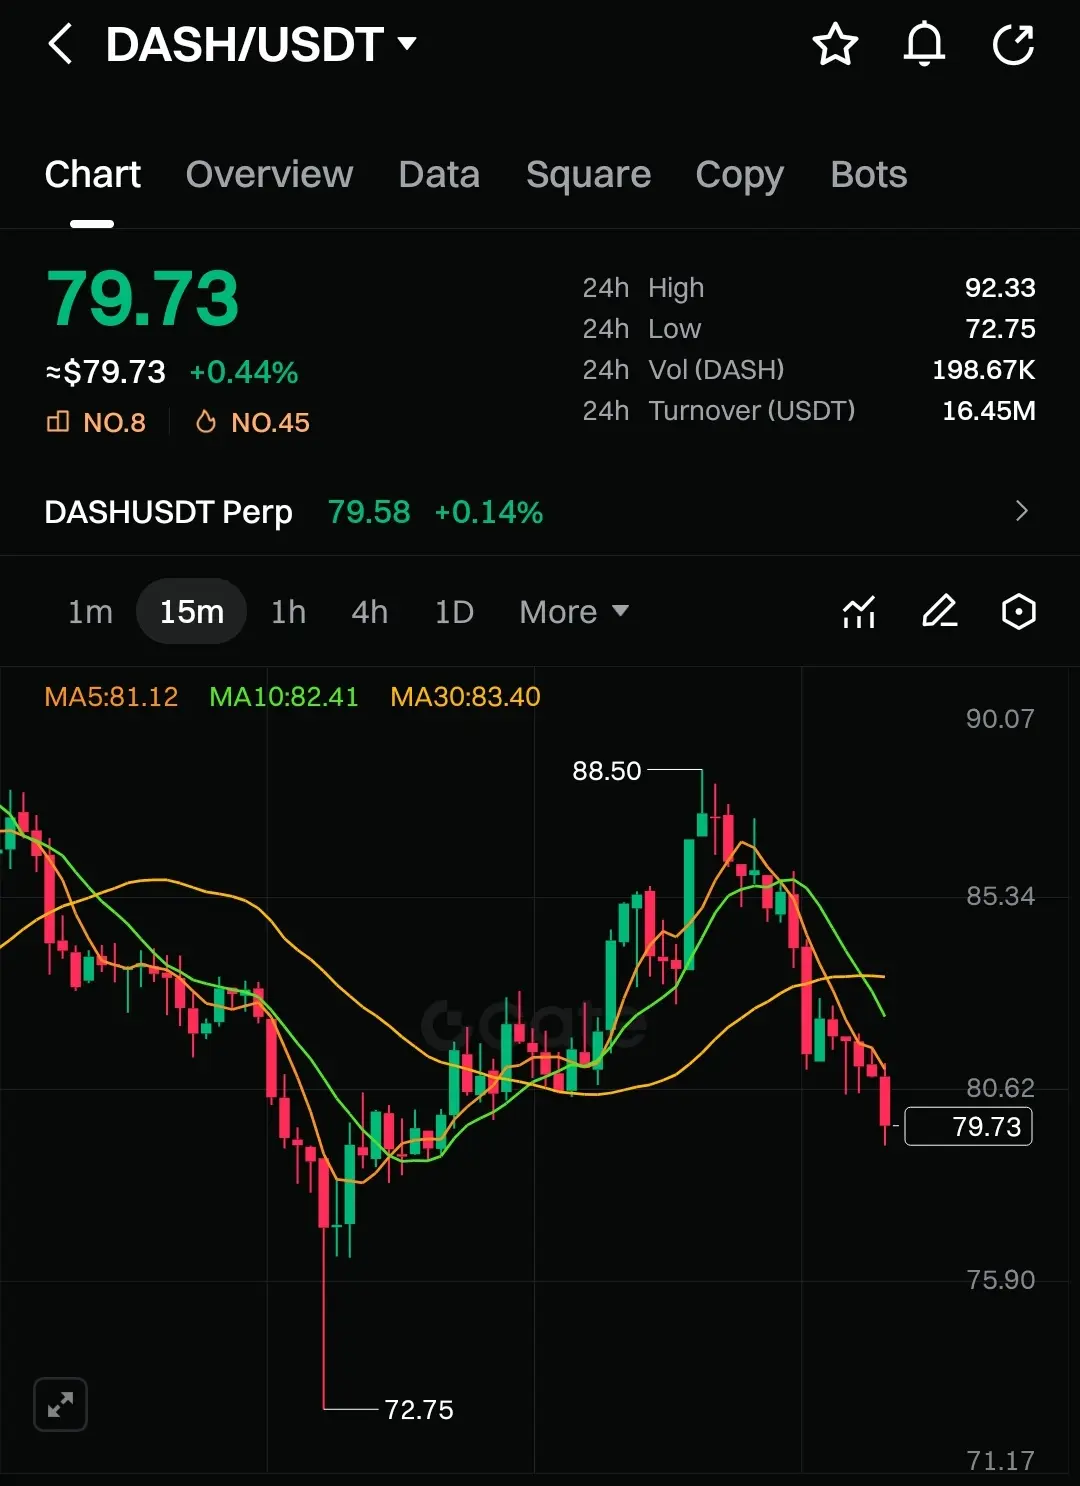Switch to the Data tab
Viewport: 1080px width, 1486px height.
pos(439,174)
